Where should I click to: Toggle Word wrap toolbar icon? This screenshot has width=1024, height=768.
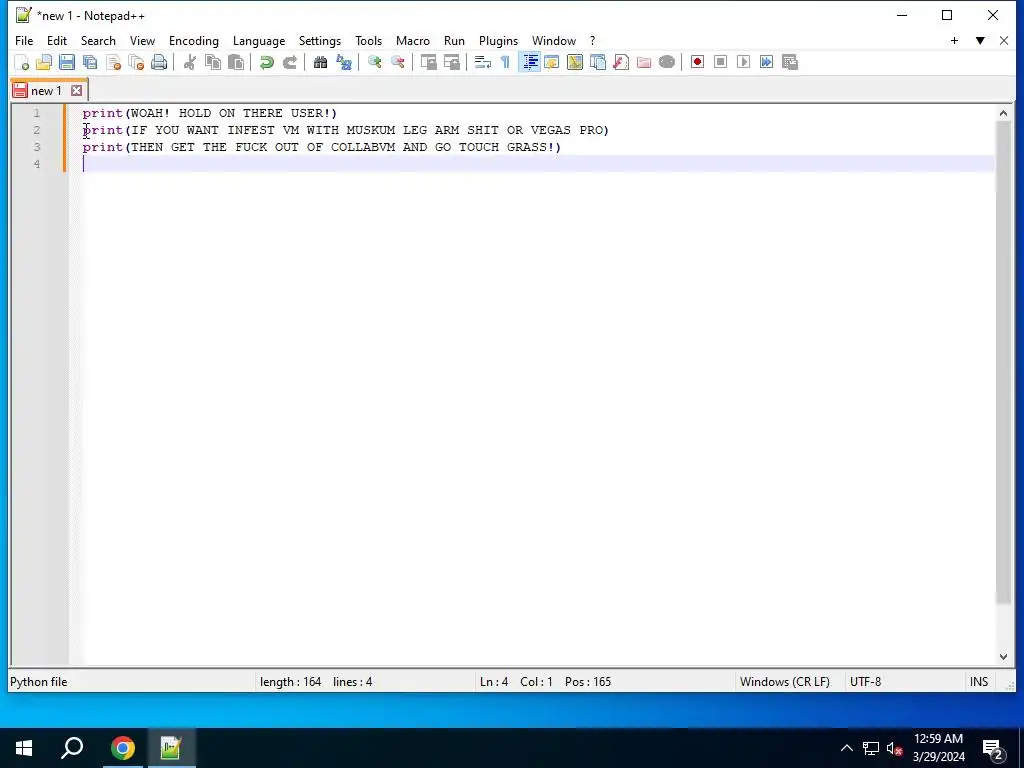483,62
